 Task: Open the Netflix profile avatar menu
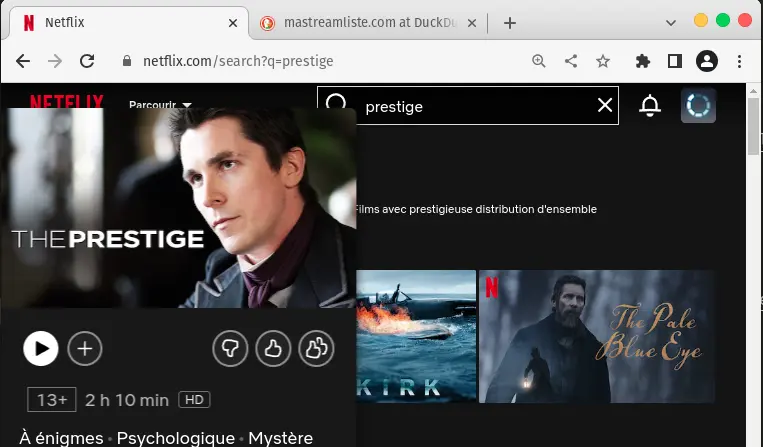click(698, 105)
